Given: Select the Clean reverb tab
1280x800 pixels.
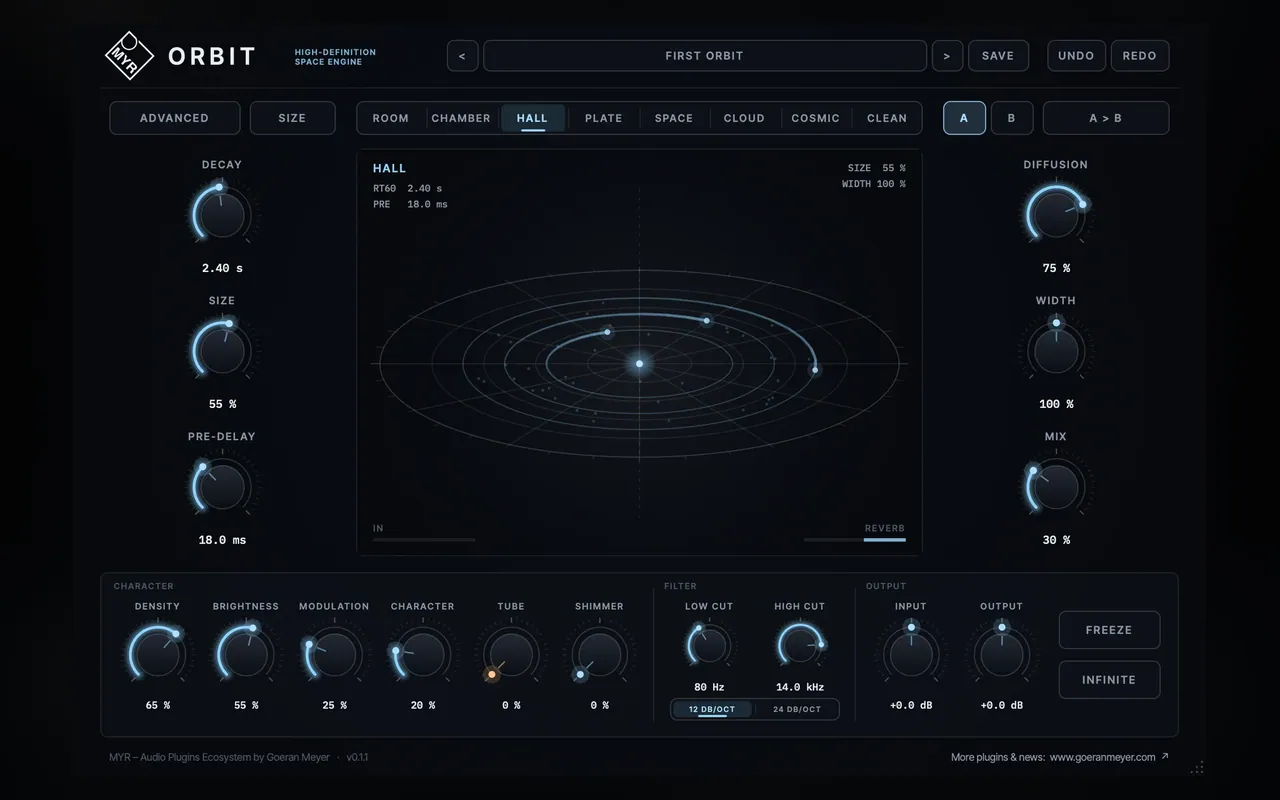Looking at the screenshot, I should 887,118.
